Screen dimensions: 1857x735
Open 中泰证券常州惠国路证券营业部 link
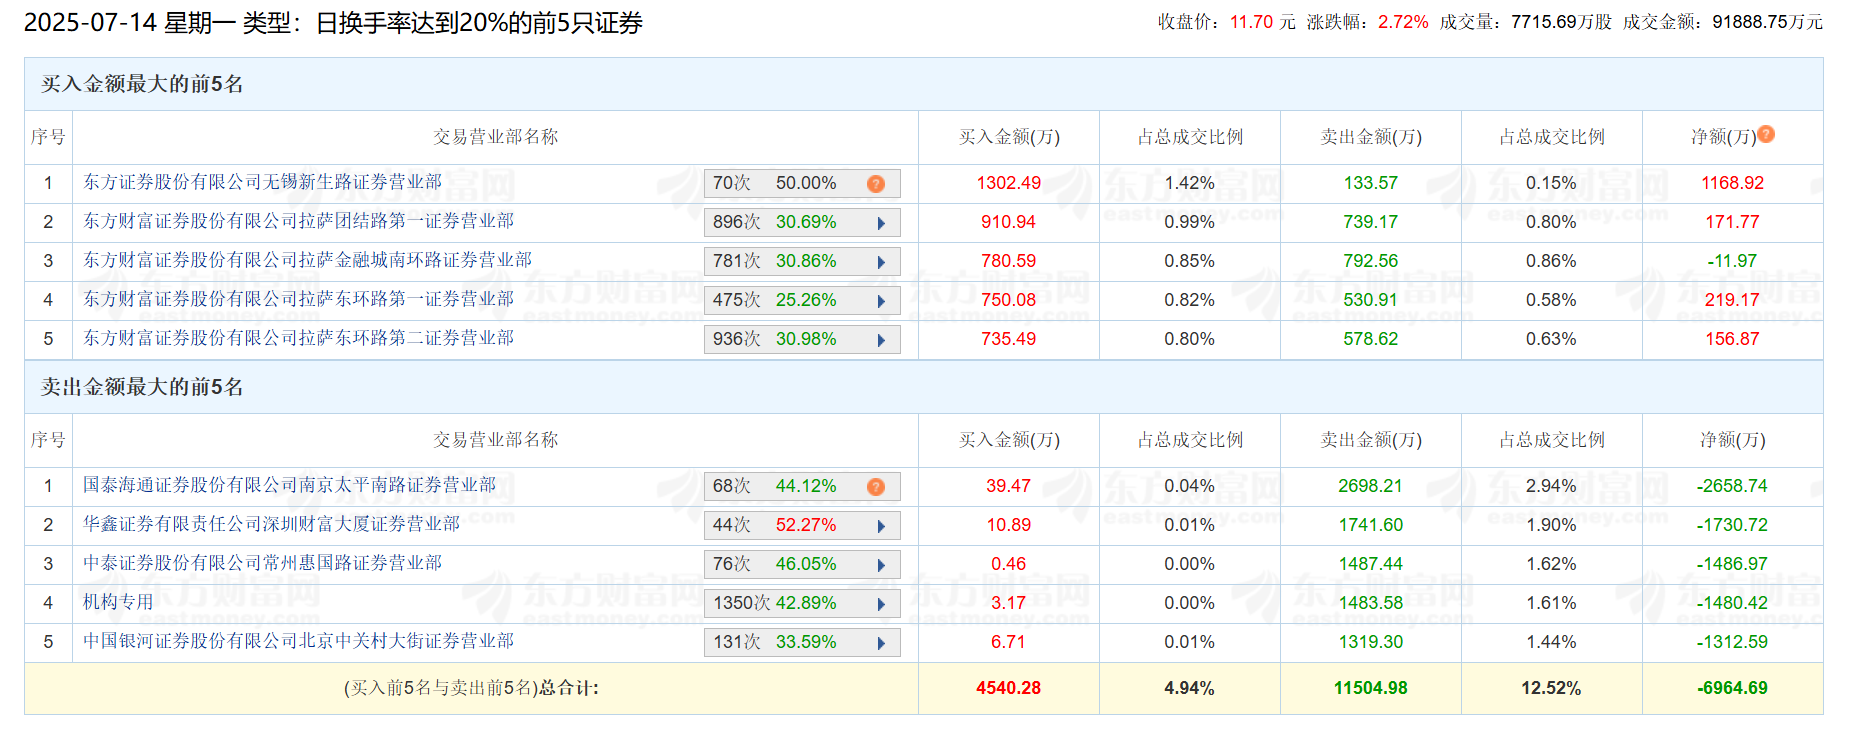click(x=262, y=563)
